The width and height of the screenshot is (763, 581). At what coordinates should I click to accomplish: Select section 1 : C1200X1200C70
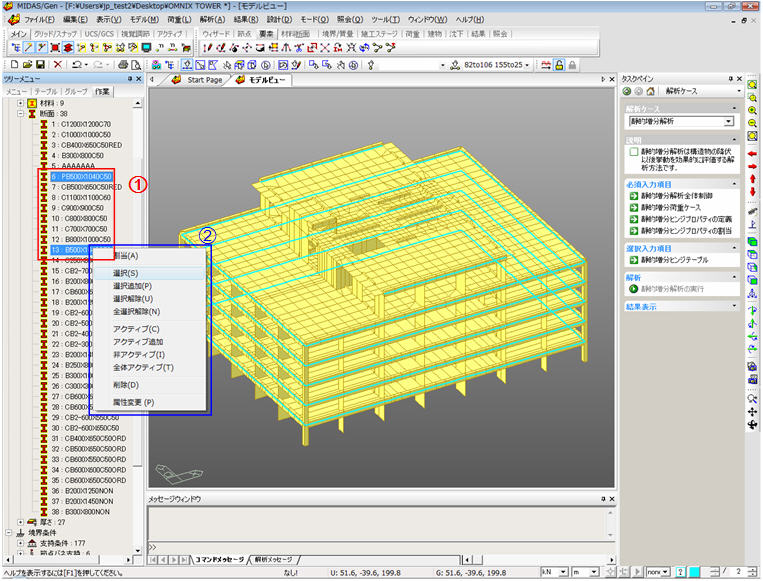[x=81, y=124]
